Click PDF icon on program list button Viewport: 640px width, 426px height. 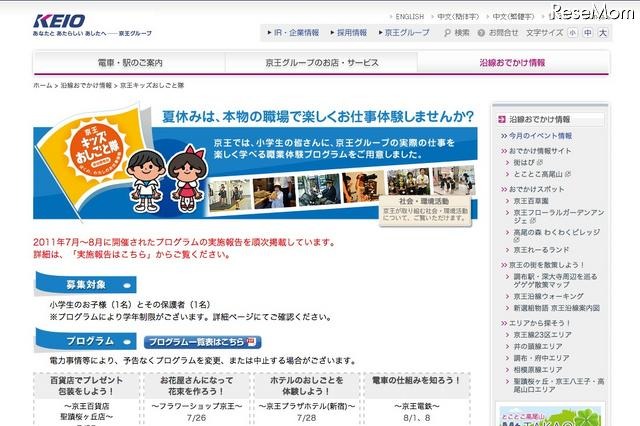[x=251, y=342]
